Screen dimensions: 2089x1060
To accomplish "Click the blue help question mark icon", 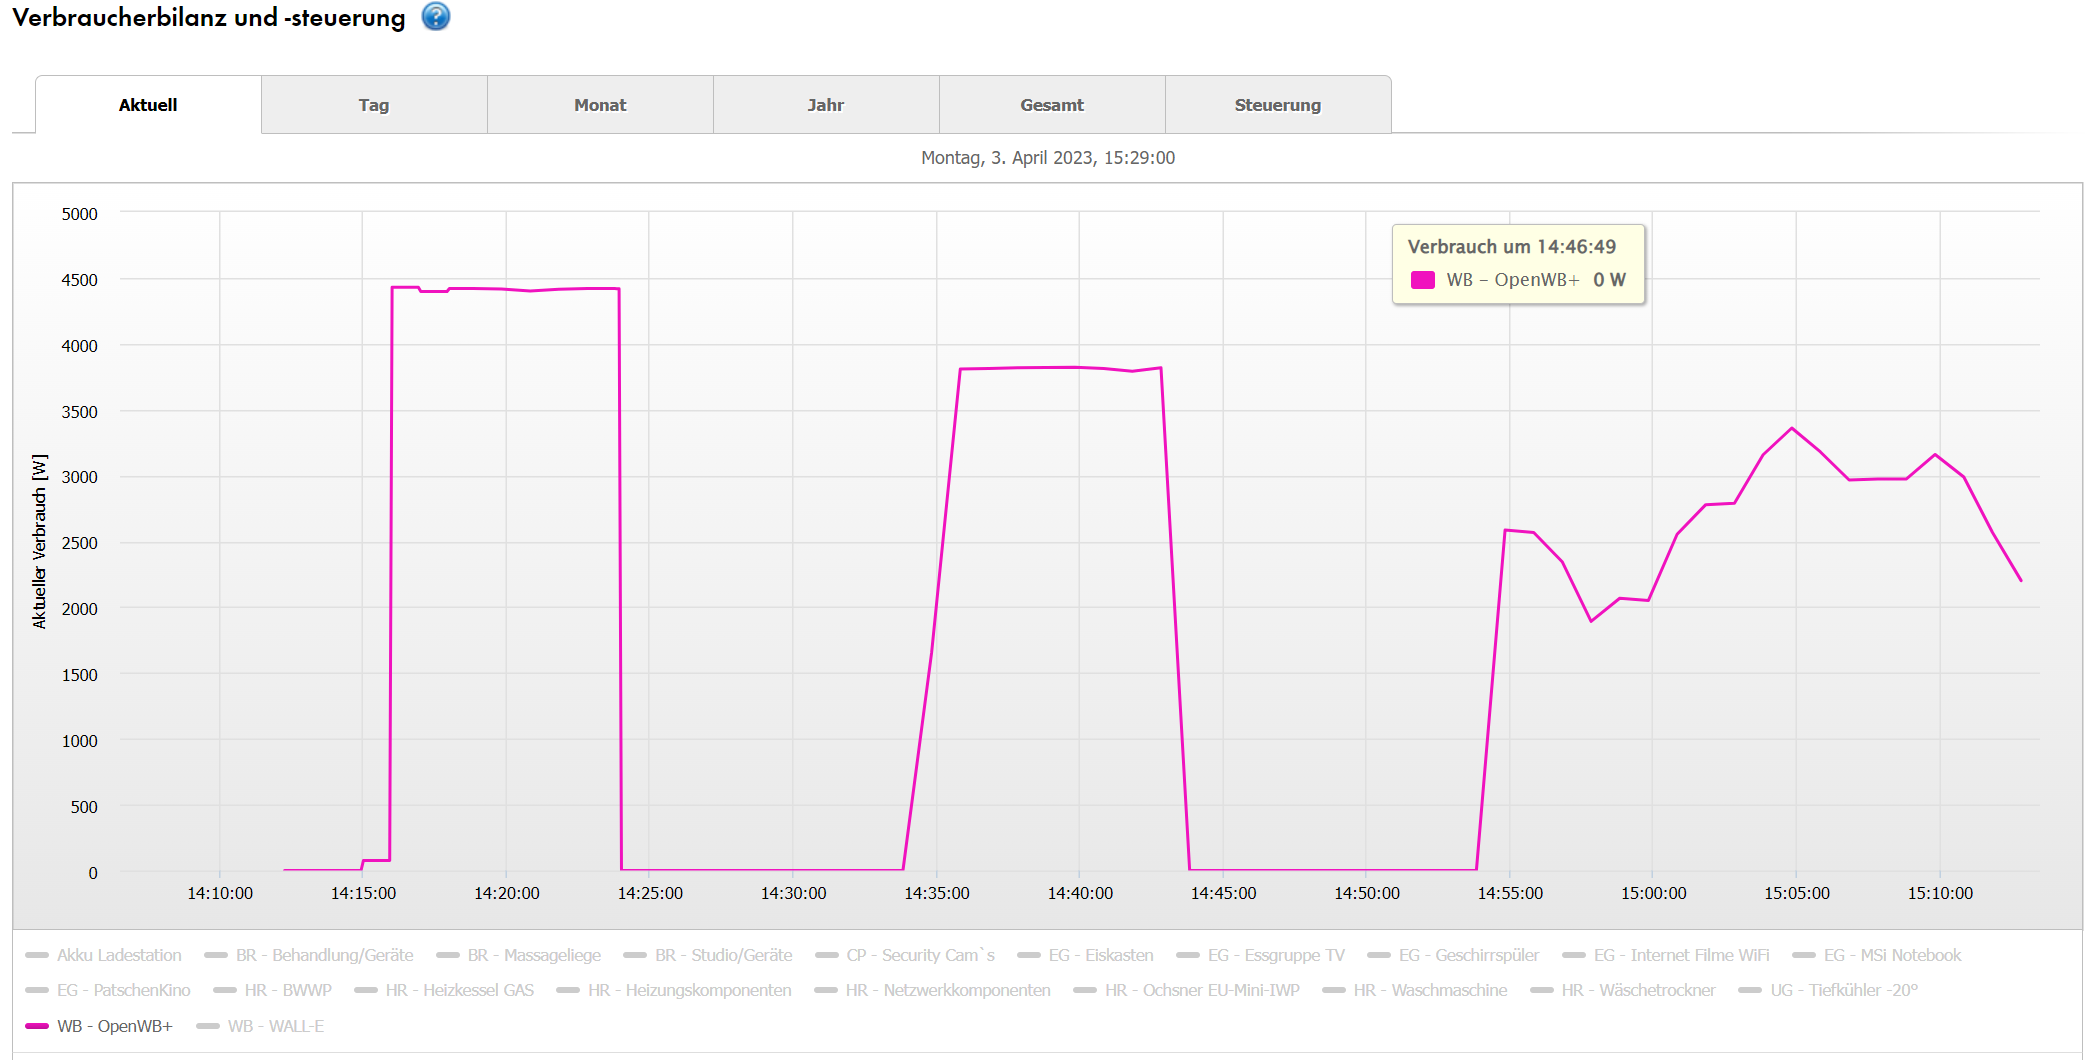I will pos(435,17).
